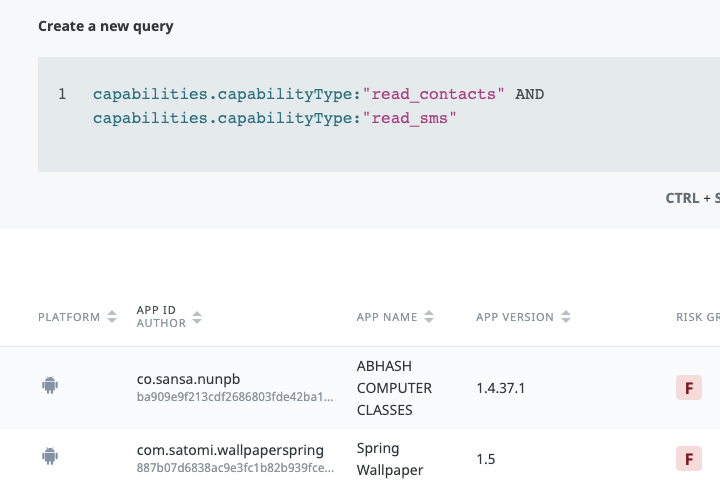The width and height of the screenshot is (720, 480).
Task: Click sort arrows beside App ID Author
Action: (x=197, y=317)
